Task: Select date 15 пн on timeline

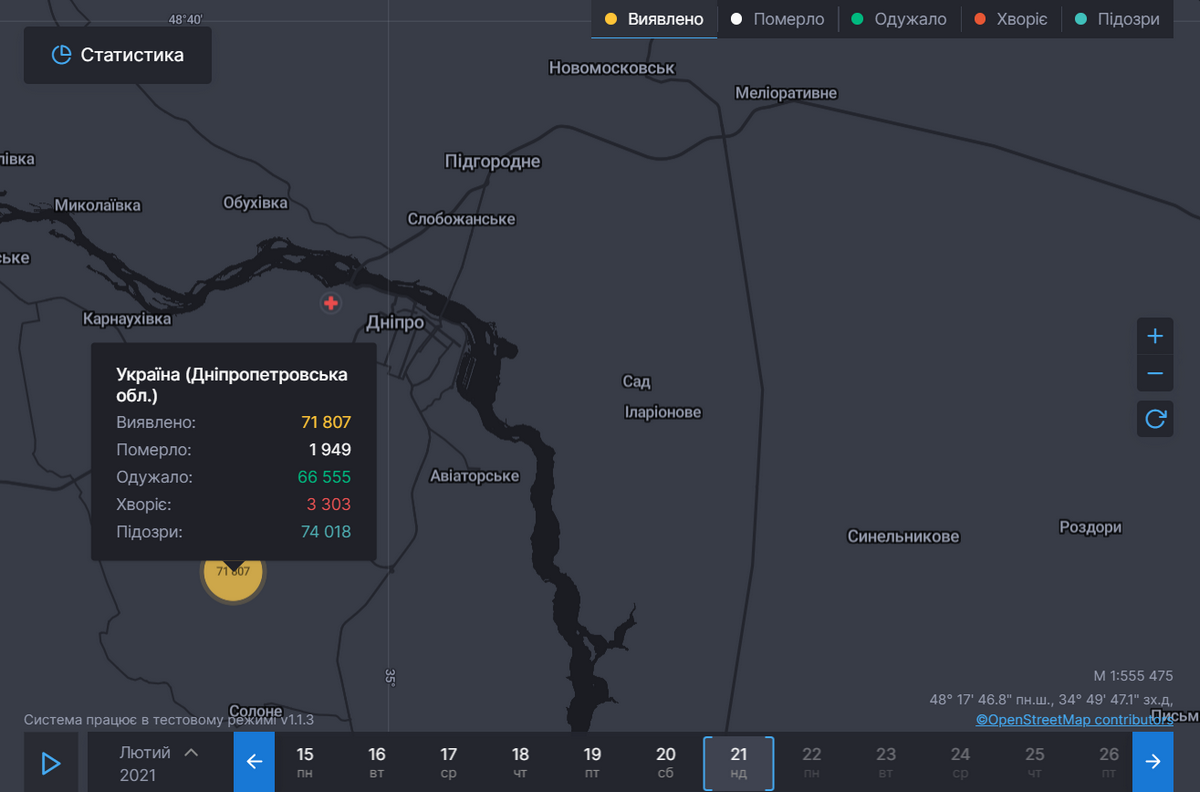Action: click(x=305, y=762)
